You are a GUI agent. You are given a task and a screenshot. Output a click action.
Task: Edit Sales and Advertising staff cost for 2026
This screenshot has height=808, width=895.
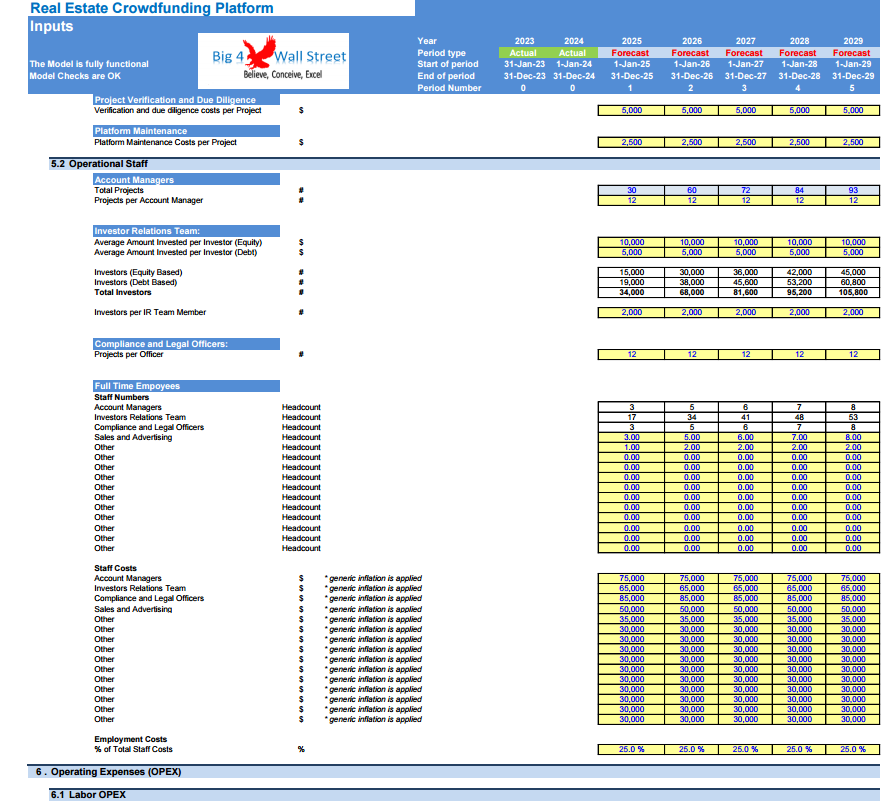(691, 609)
